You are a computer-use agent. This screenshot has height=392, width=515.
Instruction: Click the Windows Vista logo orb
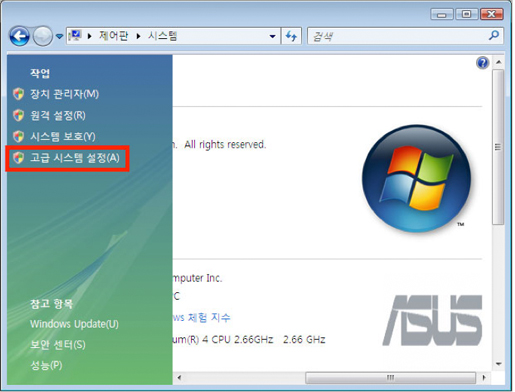[x=416, y=178]
